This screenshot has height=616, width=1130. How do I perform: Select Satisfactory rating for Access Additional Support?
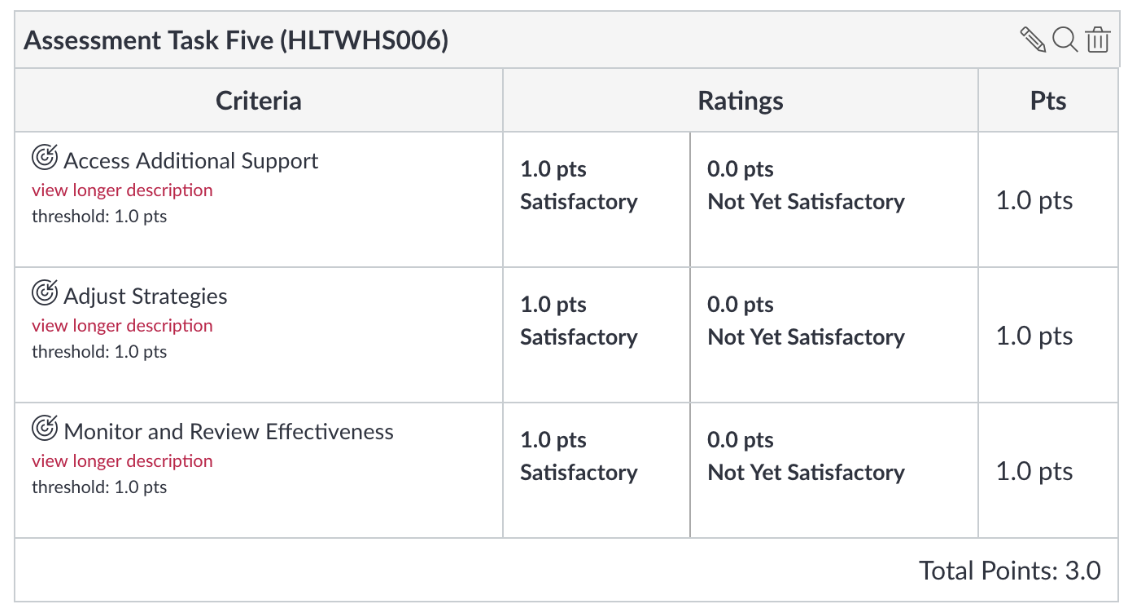click(x=596, y=200)
